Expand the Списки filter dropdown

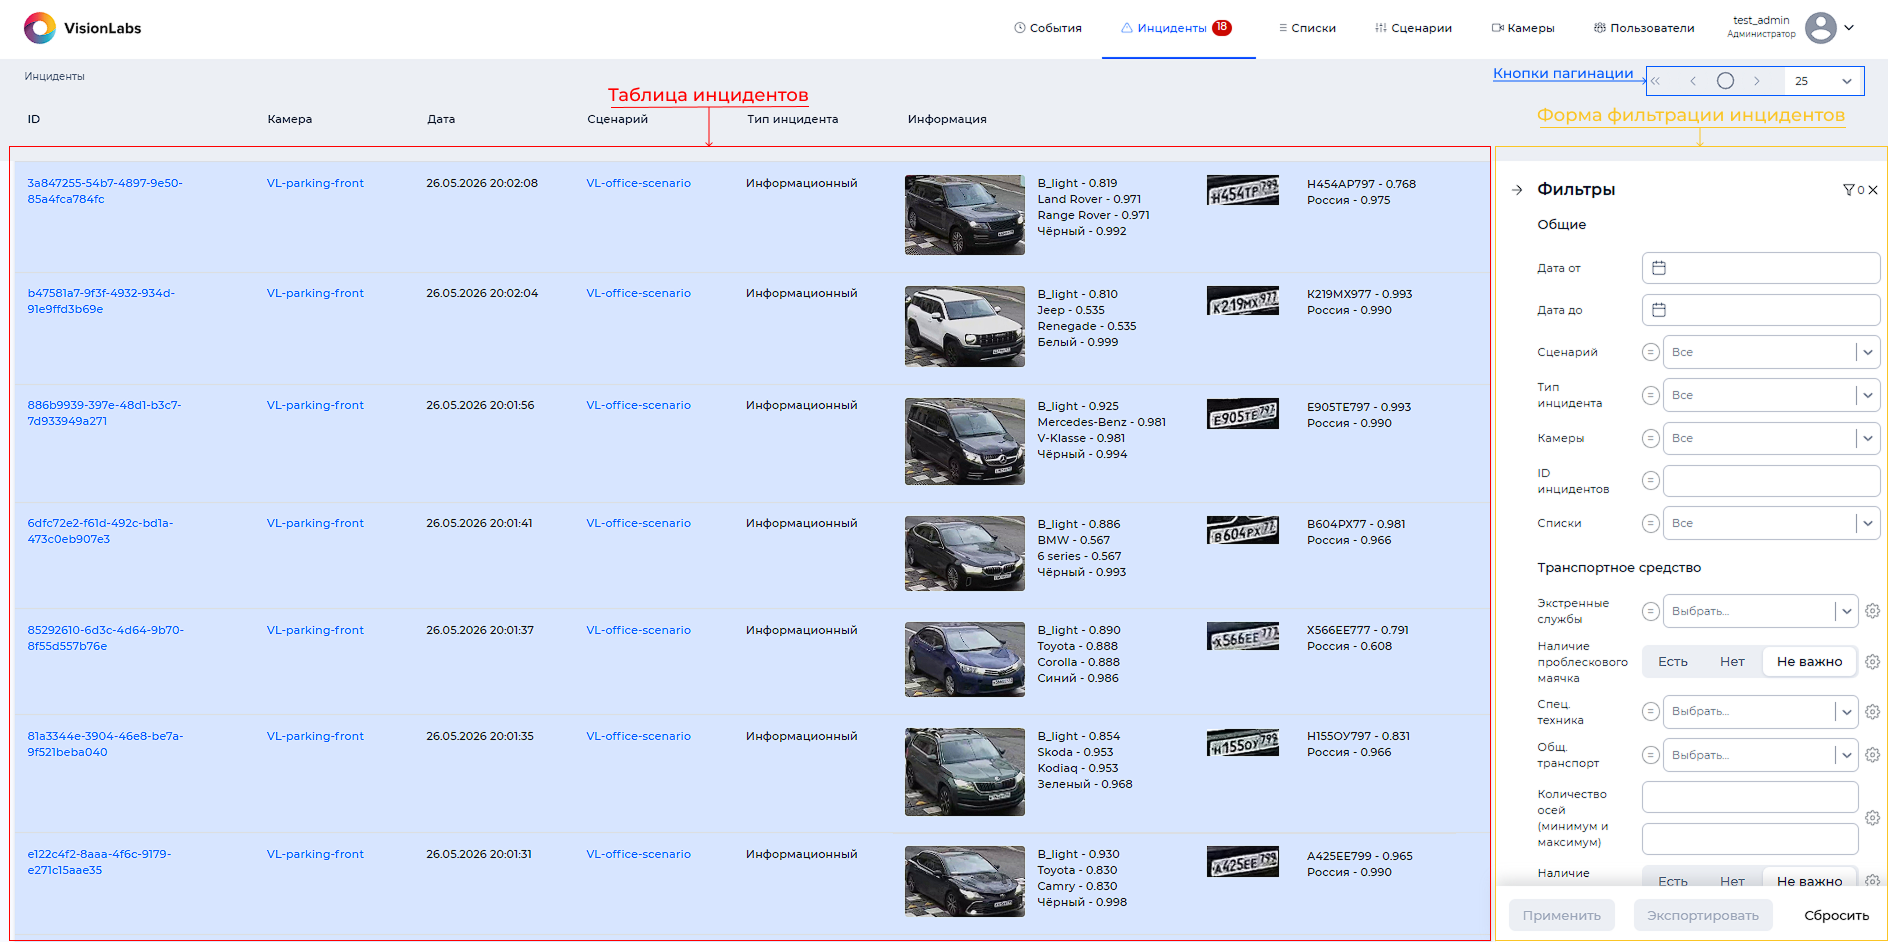coord(1771,523)
